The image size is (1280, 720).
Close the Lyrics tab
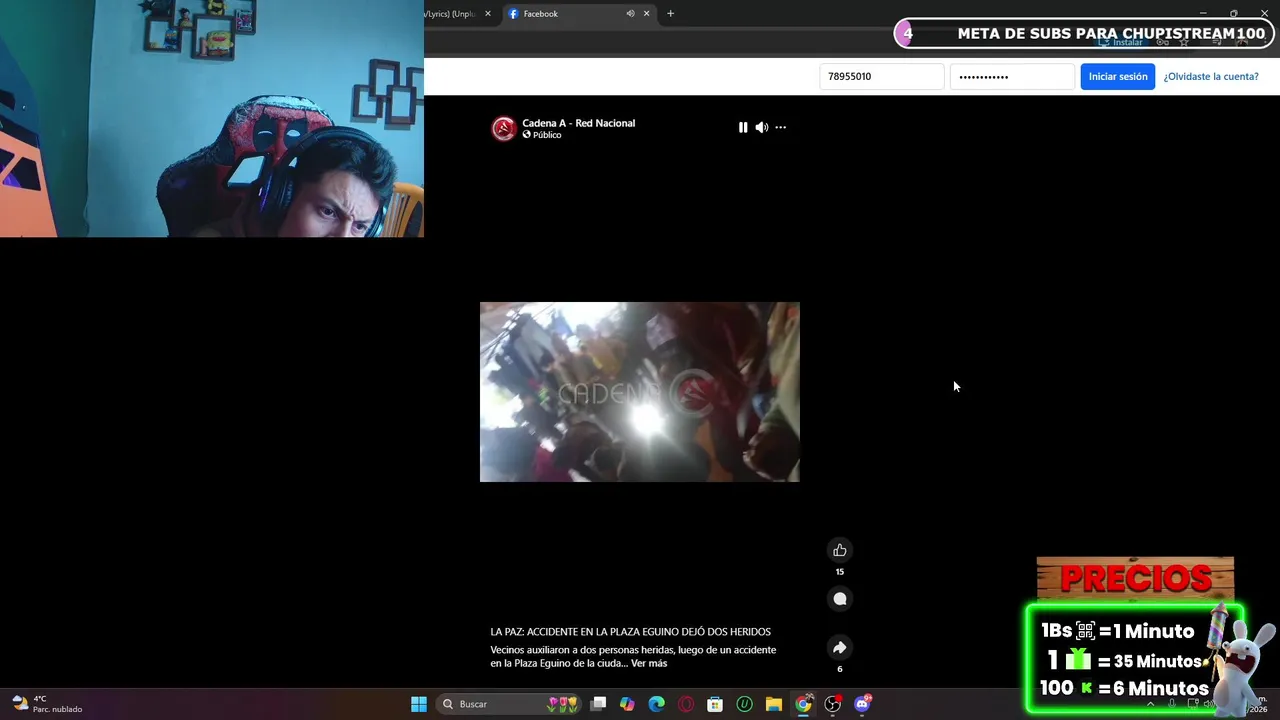(488, 14)
